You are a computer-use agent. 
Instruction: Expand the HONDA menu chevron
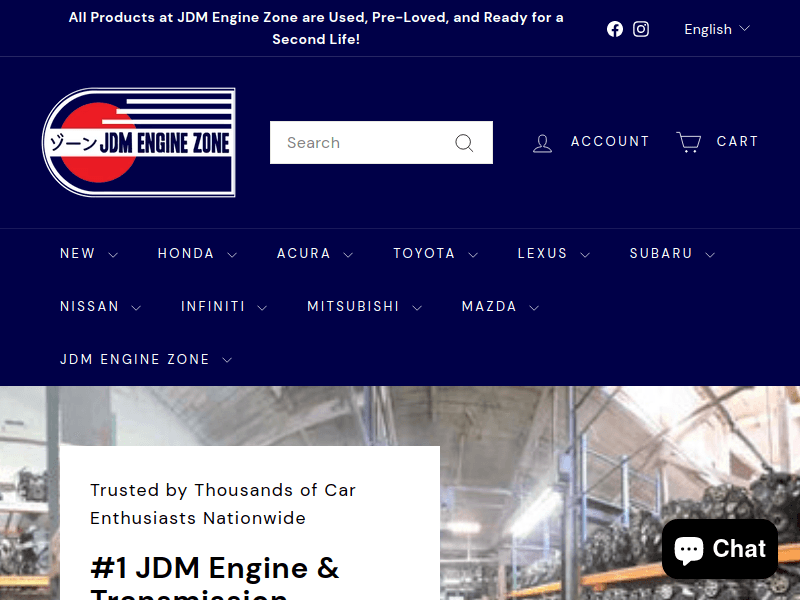coord(233,254)
